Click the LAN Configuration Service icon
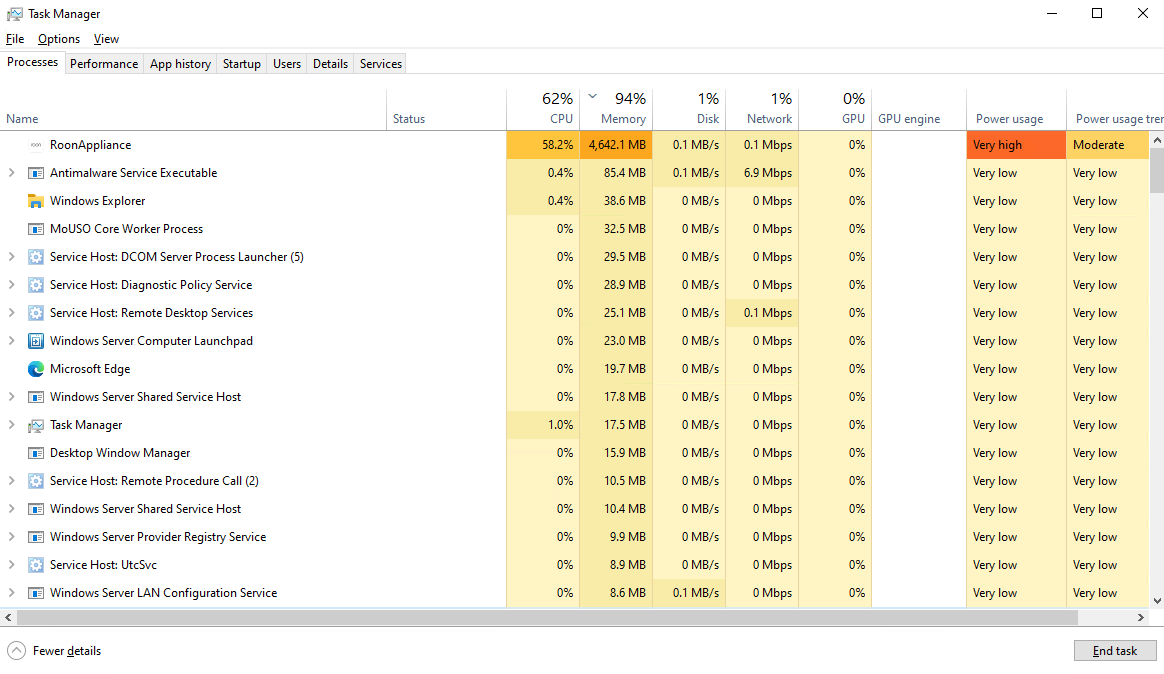The width and height of the screenshot is (1164, 674). (x=36, y=593)
